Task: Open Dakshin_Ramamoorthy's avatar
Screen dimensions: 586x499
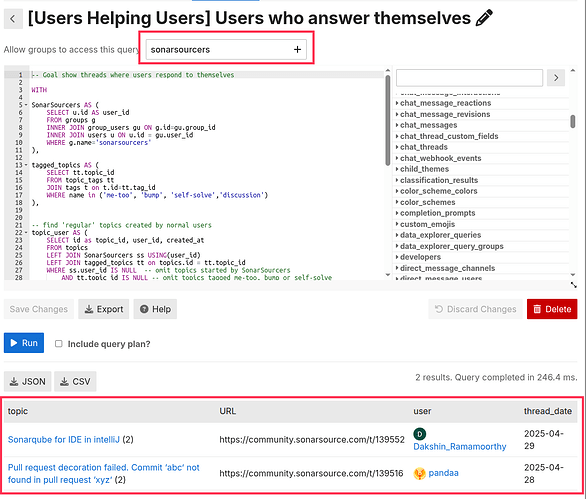Action: 420,434
